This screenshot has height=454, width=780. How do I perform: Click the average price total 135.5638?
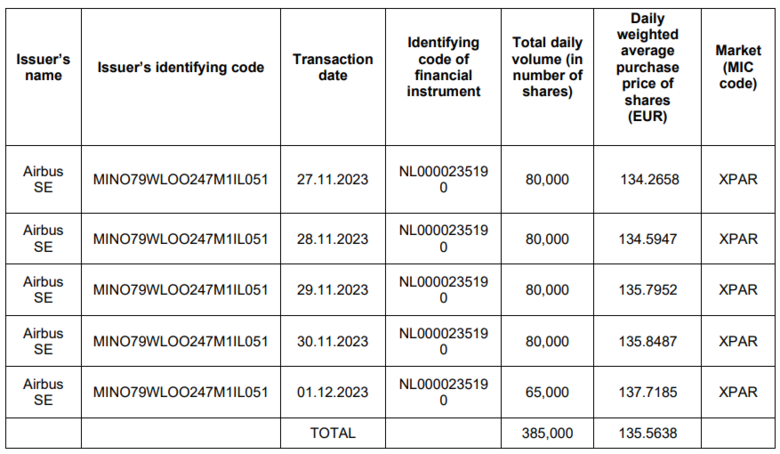[x=648, y=433]
